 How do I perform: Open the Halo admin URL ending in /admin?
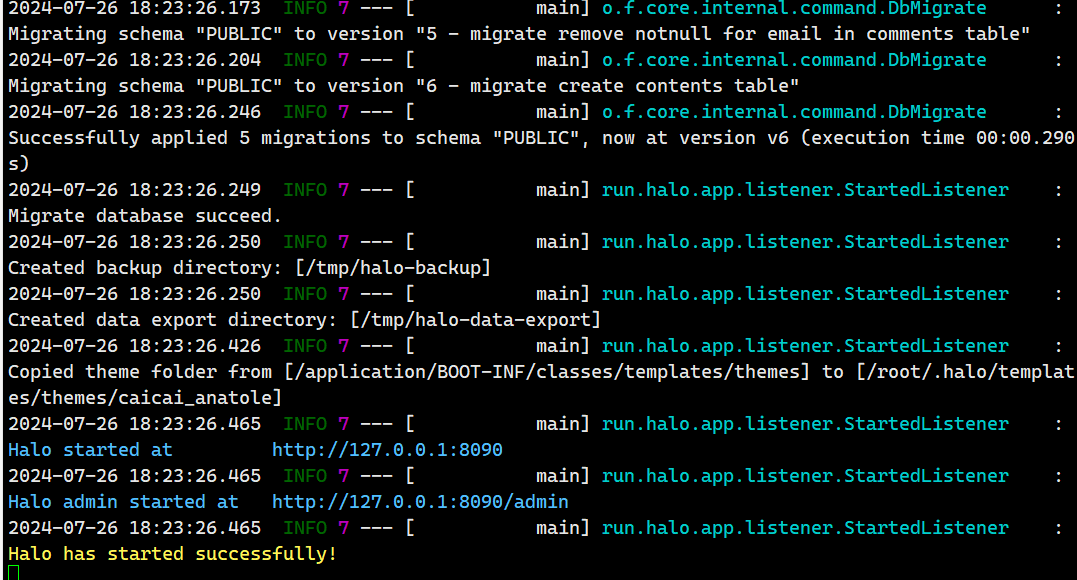[x=420, y=502]
